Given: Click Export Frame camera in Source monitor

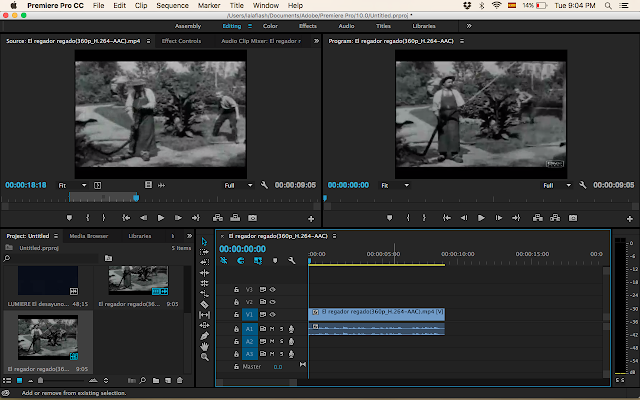Looking at the screenshot, I should pyautogui.click(x=253, y=218).
